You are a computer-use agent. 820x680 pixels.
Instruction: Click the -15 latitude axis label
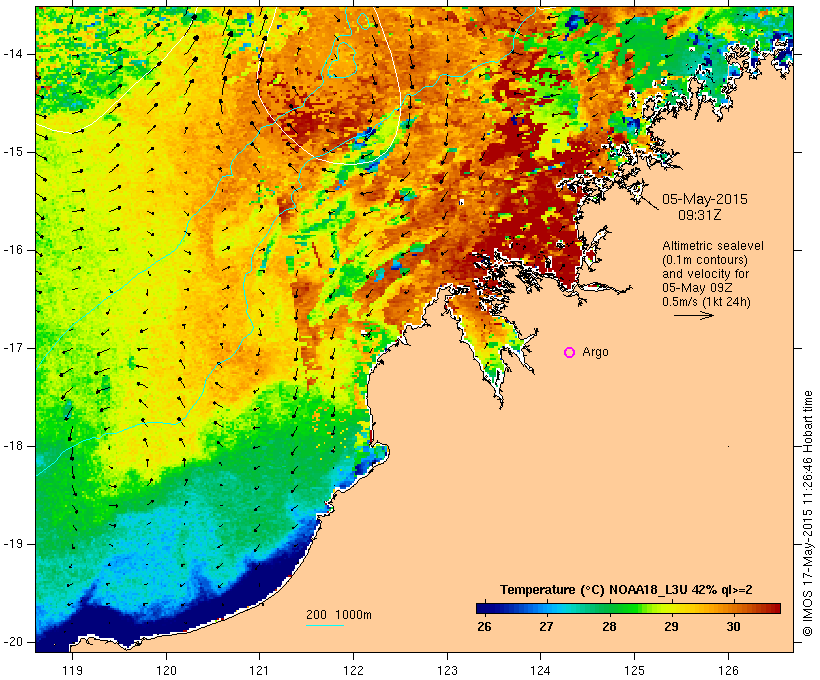[12, 152]
